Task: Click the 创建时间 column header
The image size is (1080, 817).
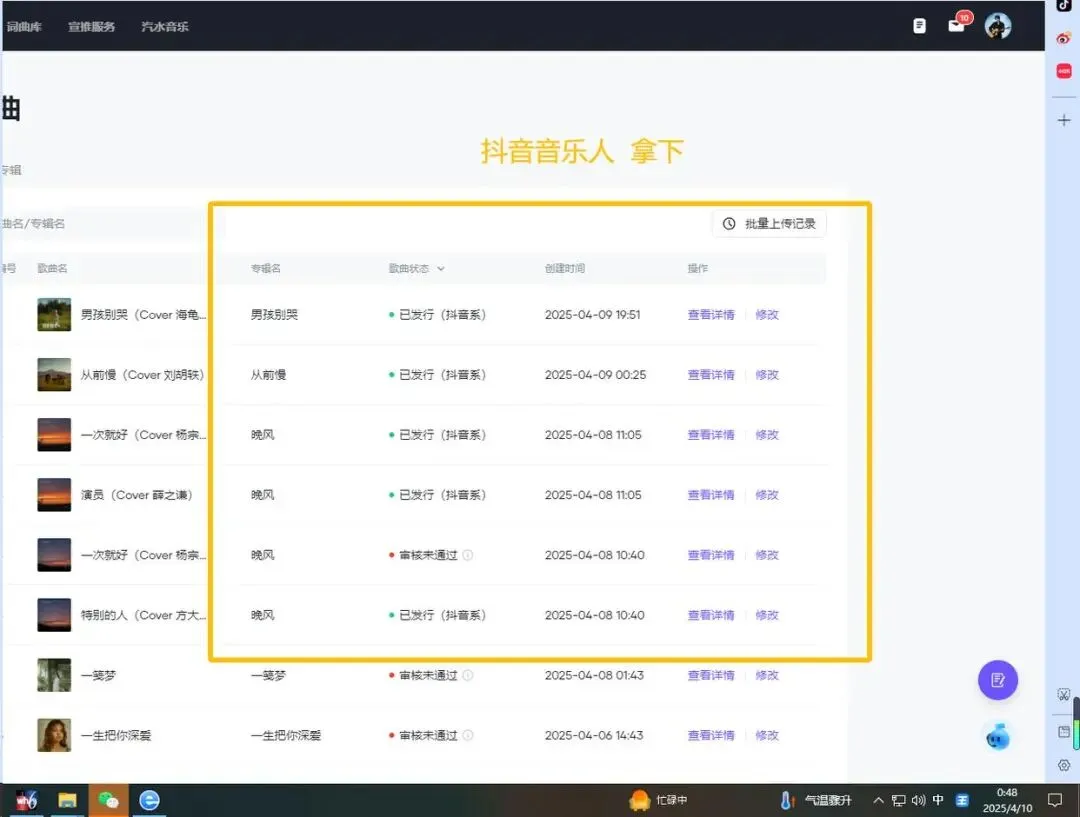Action: 565,269
